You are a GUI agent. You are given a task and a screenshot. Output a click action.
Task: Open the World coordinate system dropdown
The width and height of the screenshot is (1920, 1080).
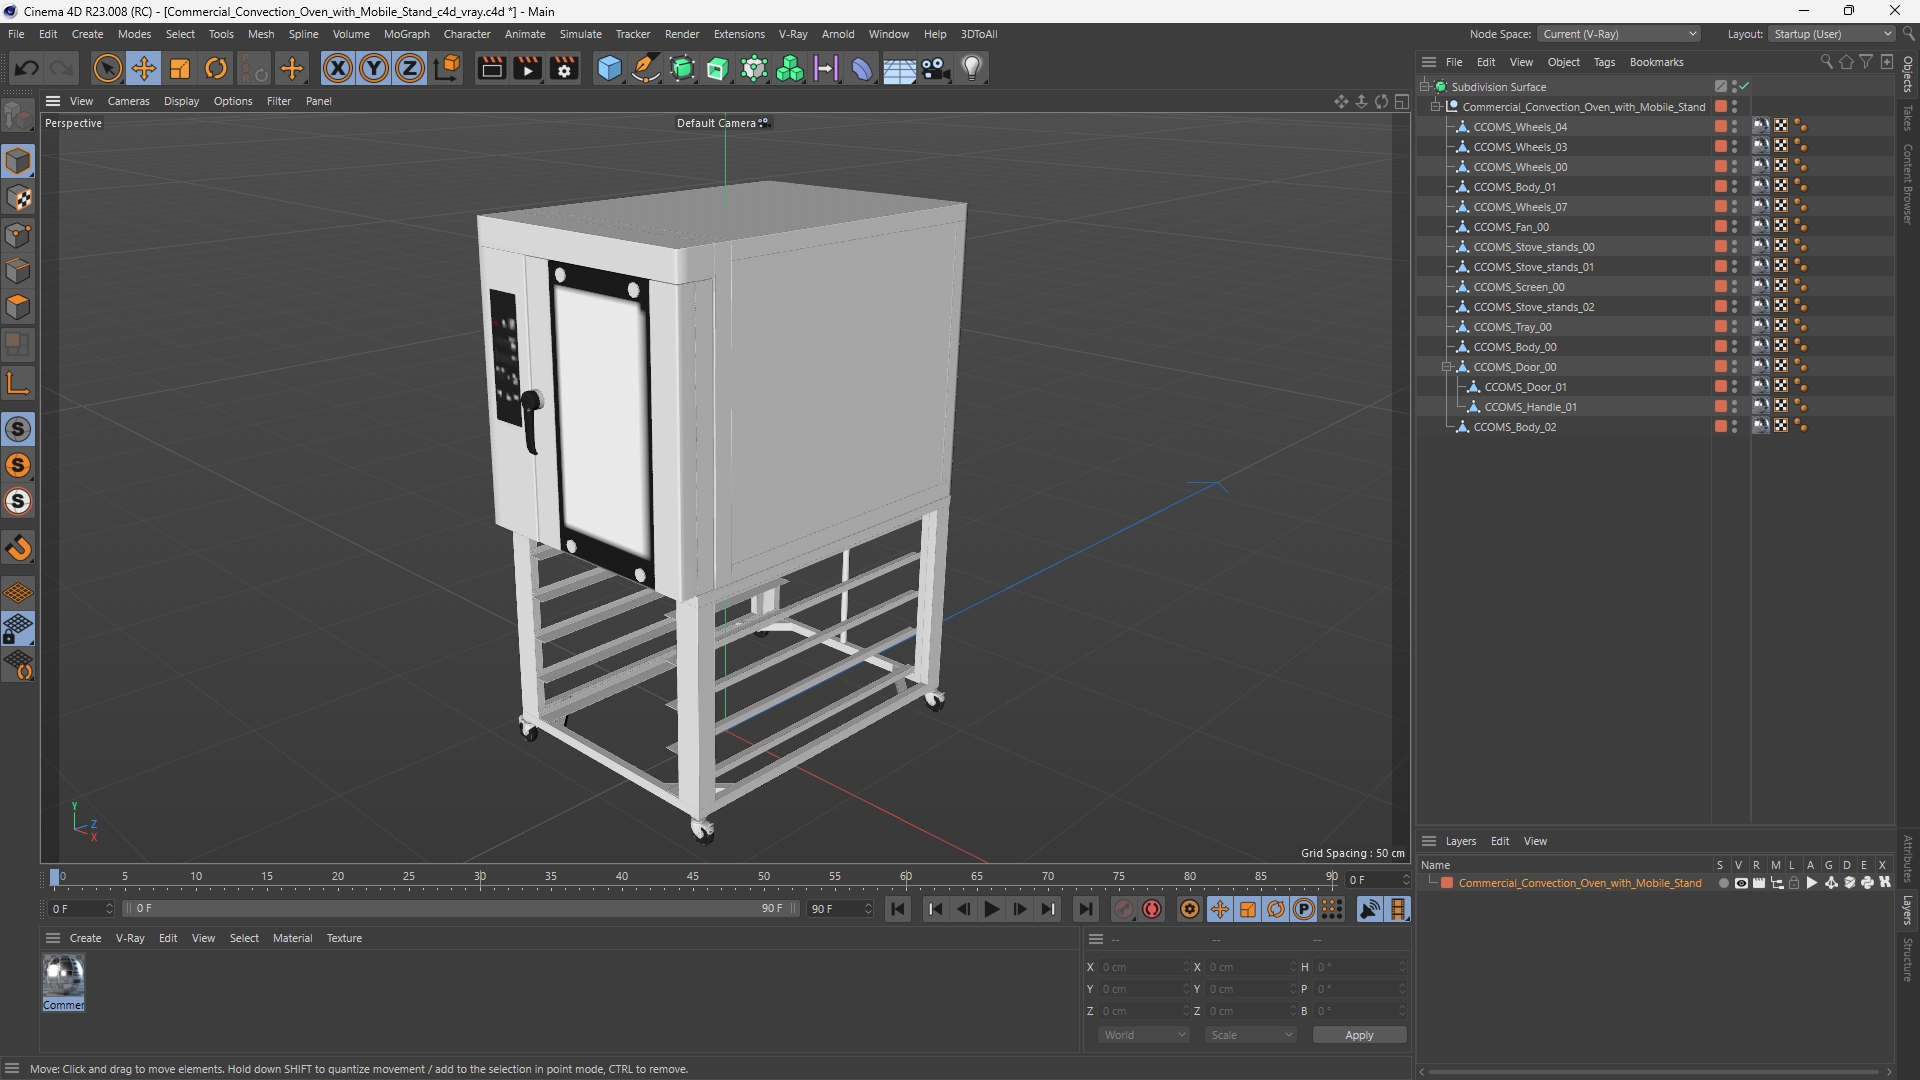(1143, 1035)
